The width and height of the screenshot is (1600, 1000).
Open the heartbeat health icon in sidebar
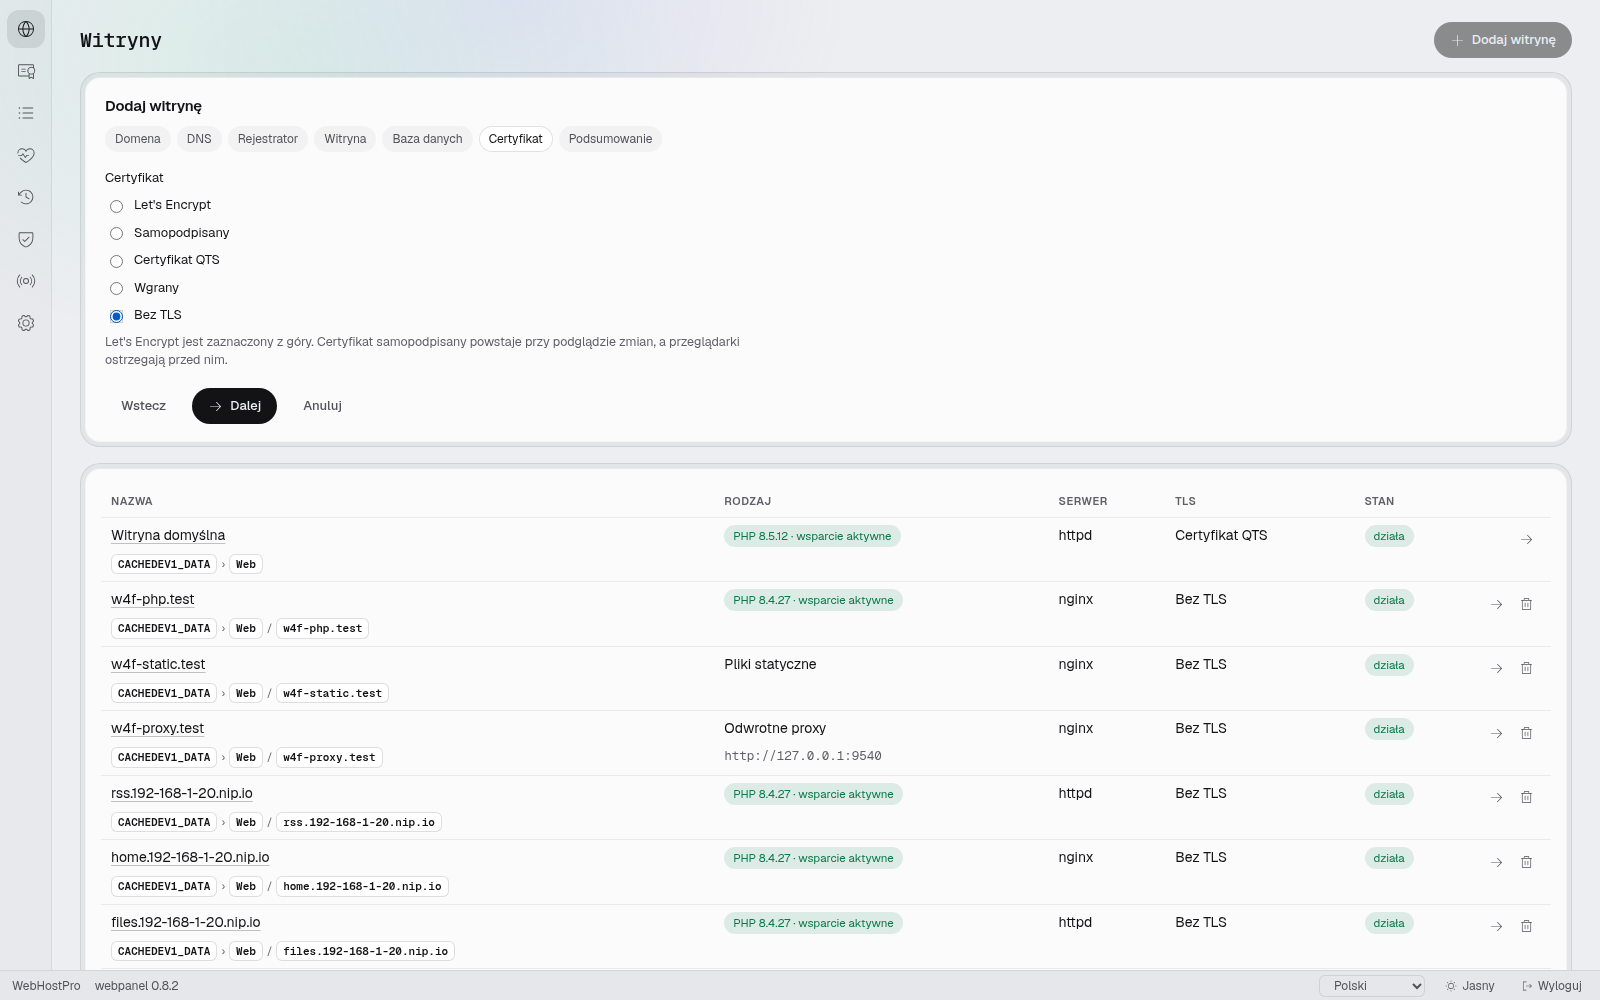(26, 155)
